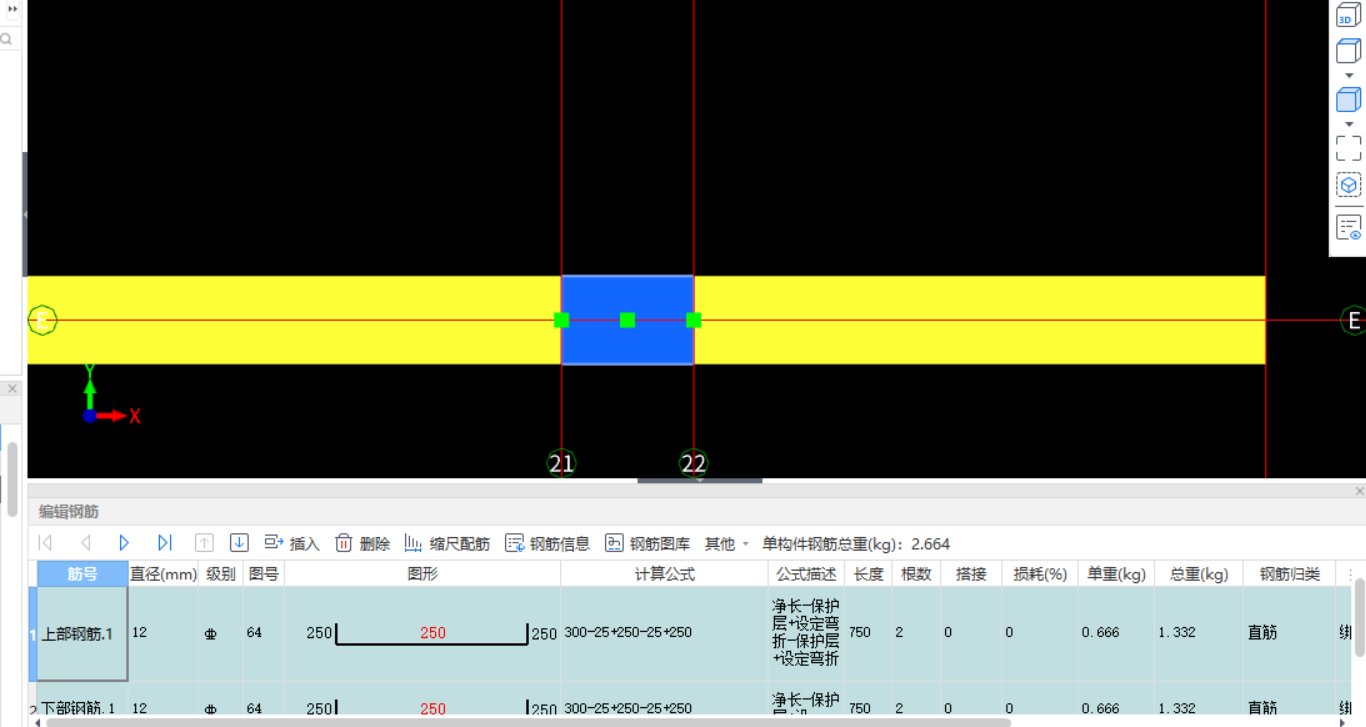Select the solid shaded cube display icon
This screenshot has height=727, width=1366.
click(x=1349, y=100)
